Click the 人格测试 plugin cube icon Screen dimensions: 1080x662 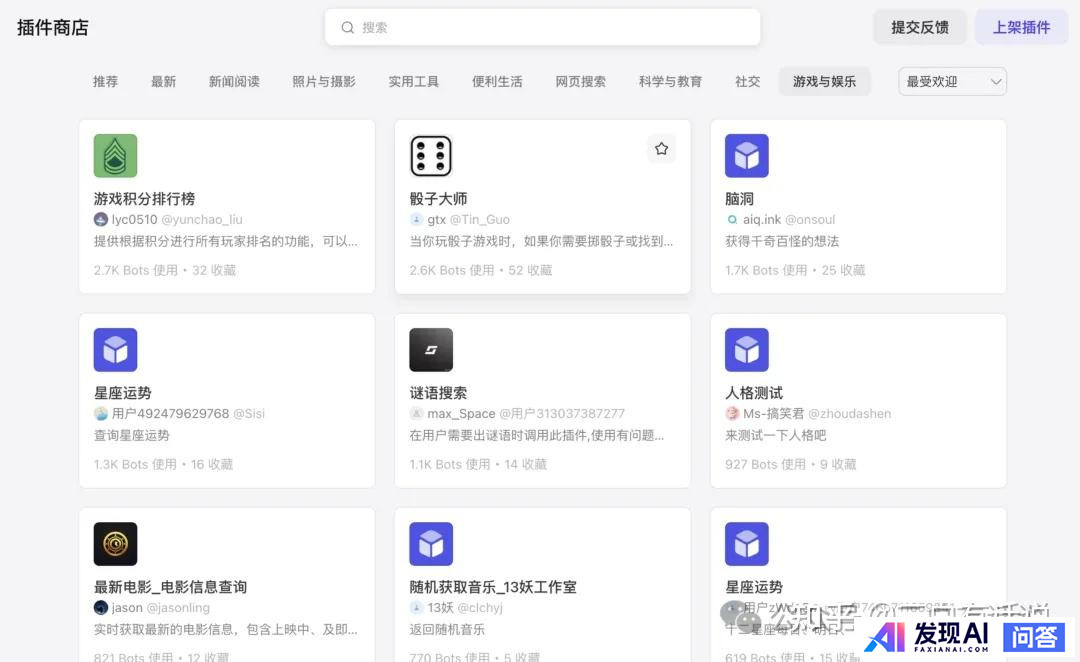click(x=746, y=350)
